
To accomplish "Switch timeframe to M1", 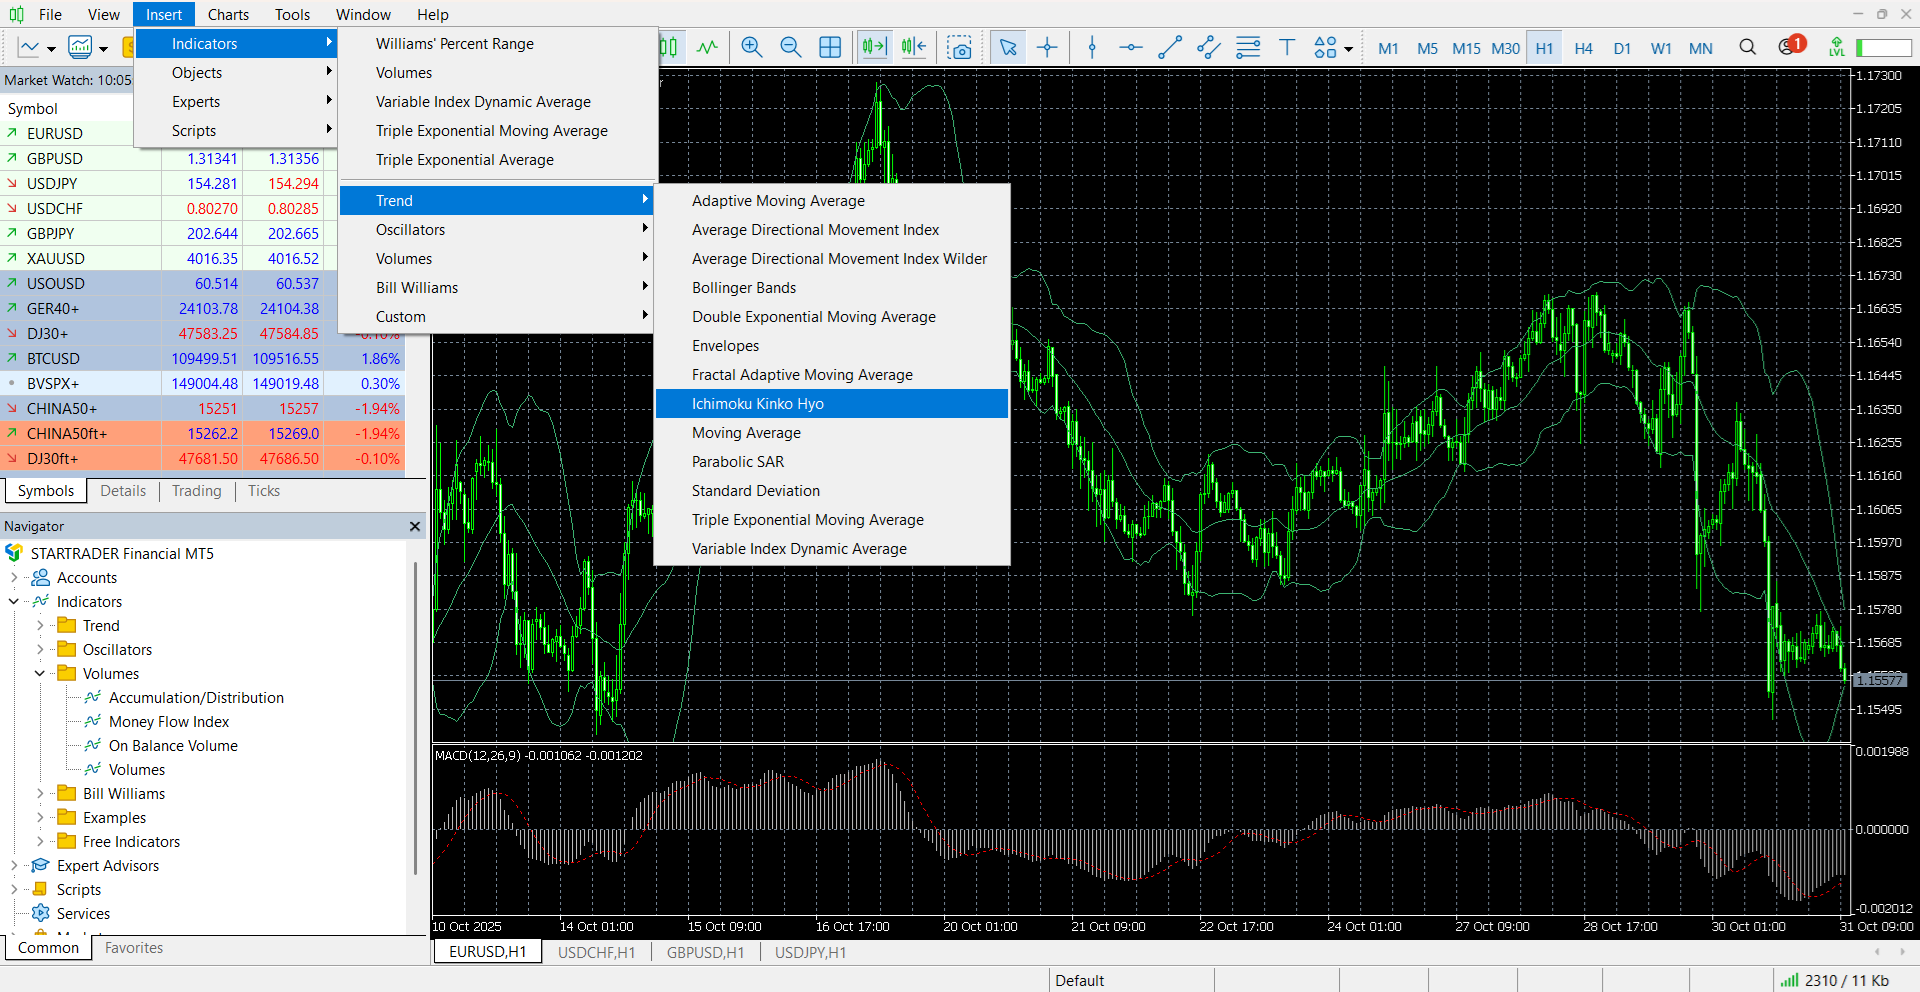I will point(1388,48).
